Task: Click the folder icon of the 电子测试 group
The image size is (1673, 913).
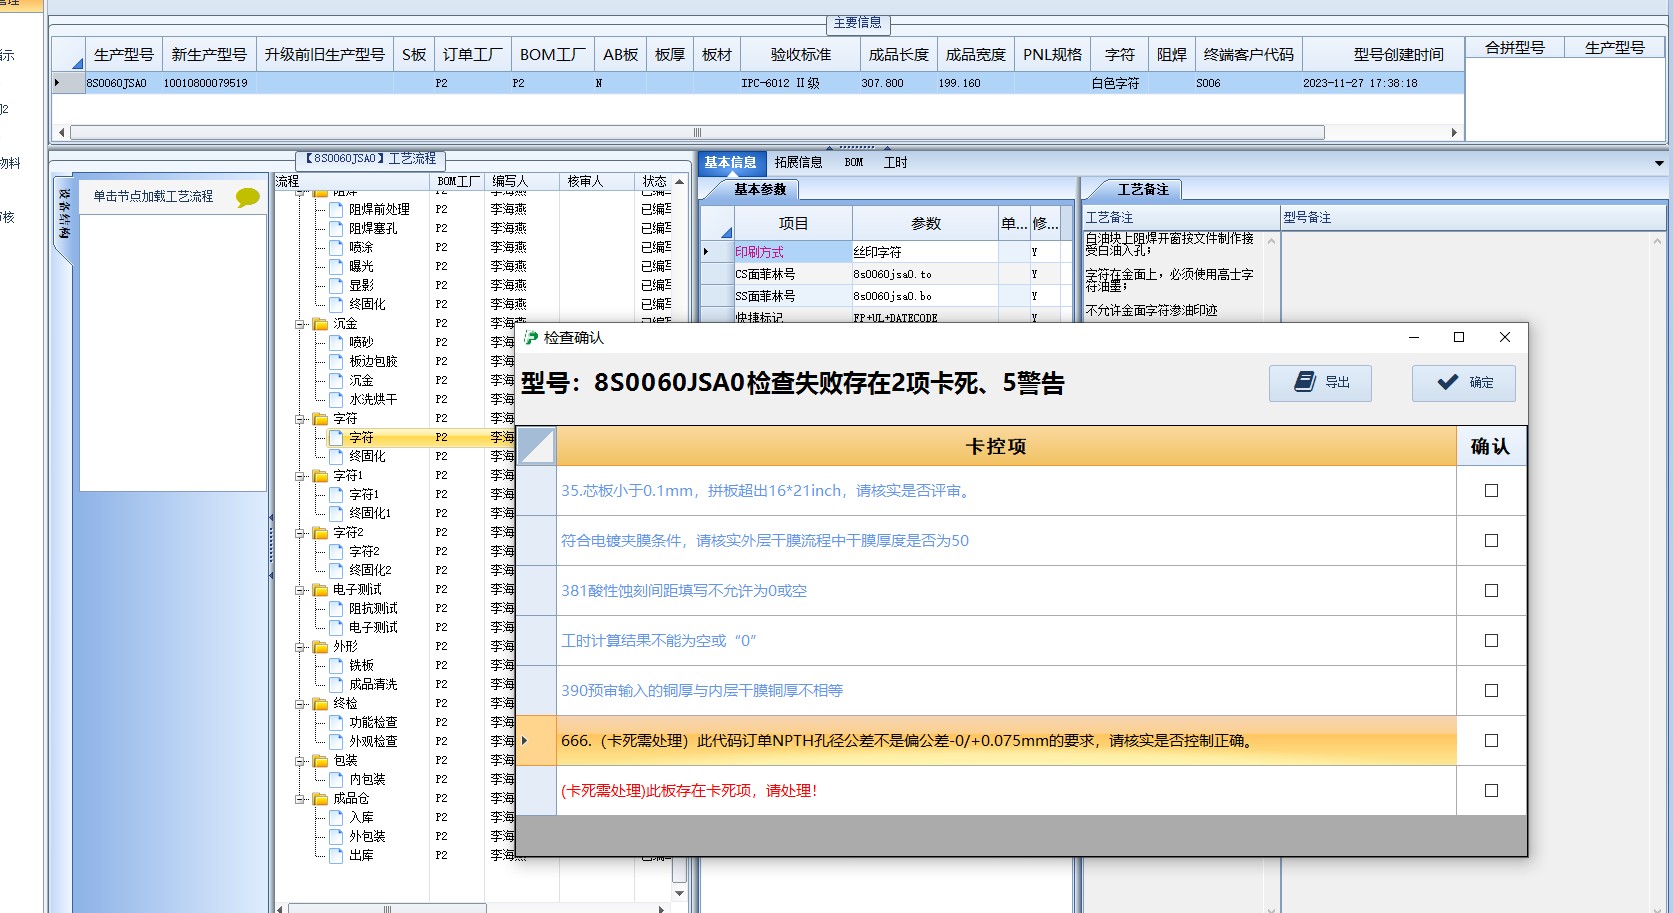Action: [320, 590]
